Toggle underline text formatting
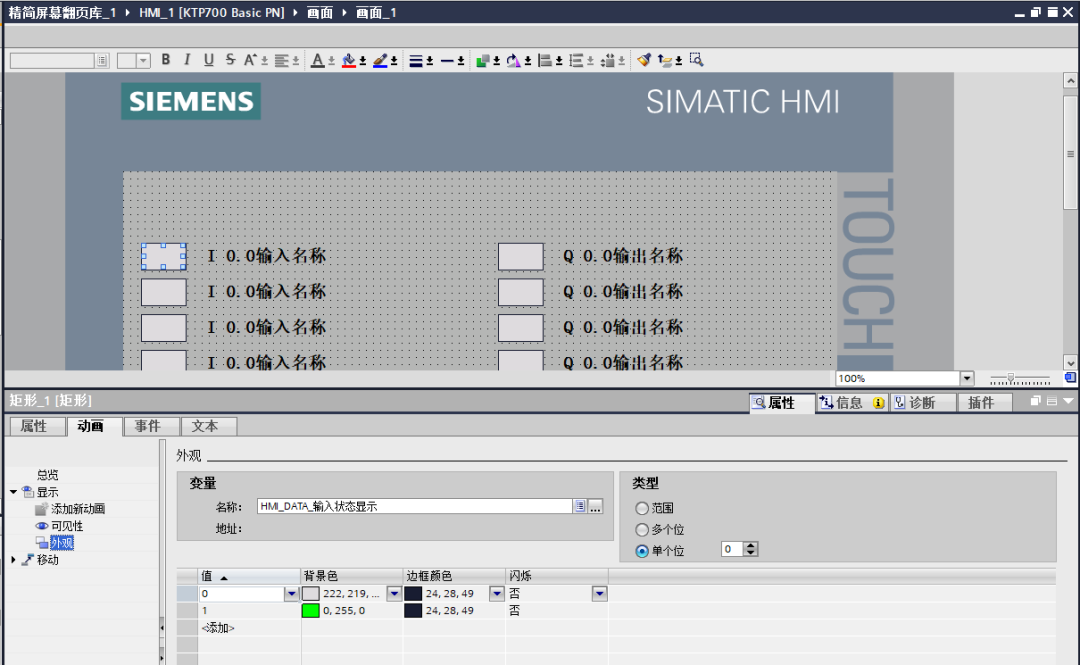Viewport: 1080px width, 665px height. click(x=209, y=60)
